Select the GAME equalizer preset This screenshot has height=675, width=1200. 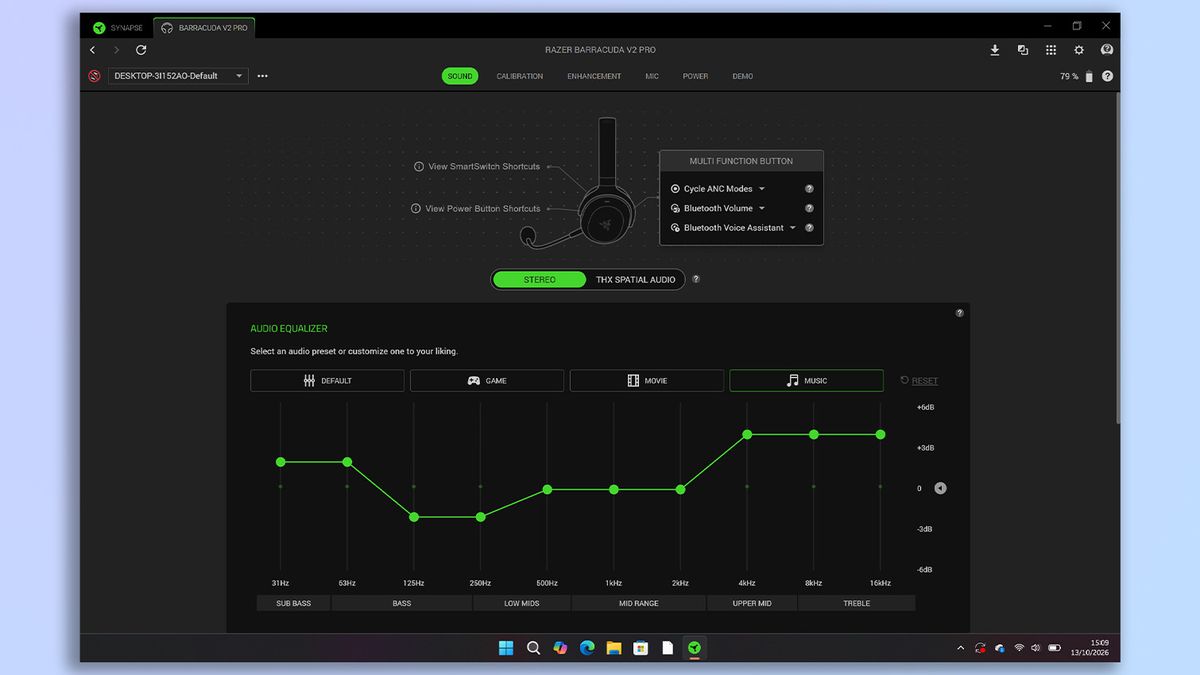(487, 381)
